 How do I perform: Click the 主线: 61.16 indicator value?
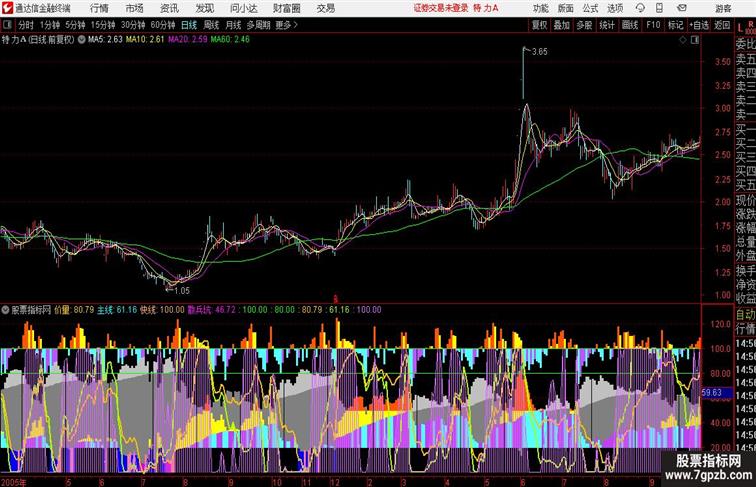[x=117, y=310]
